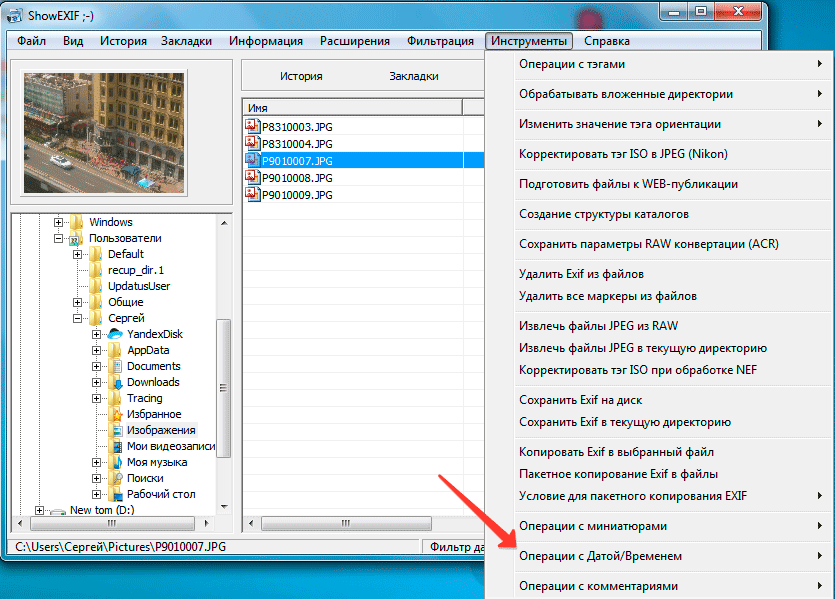835x599 pixels.
Task: Click the Downloads folder icon
Action: [115, 382]
